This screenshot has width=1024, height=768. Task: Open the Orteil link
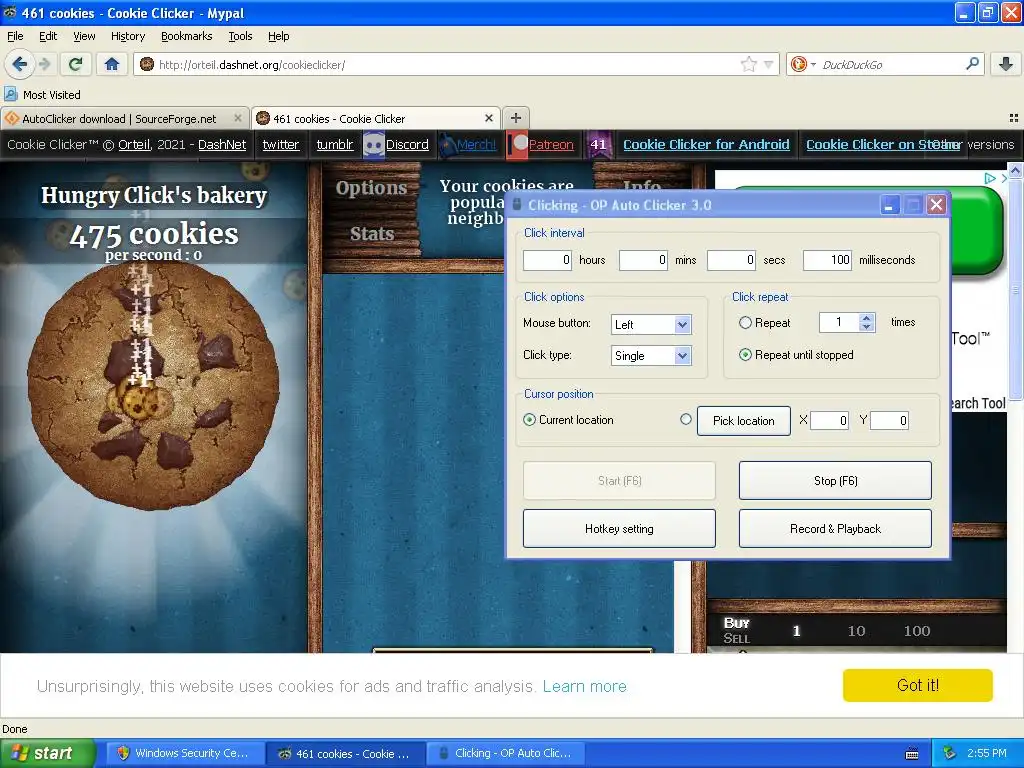(134, 144)
